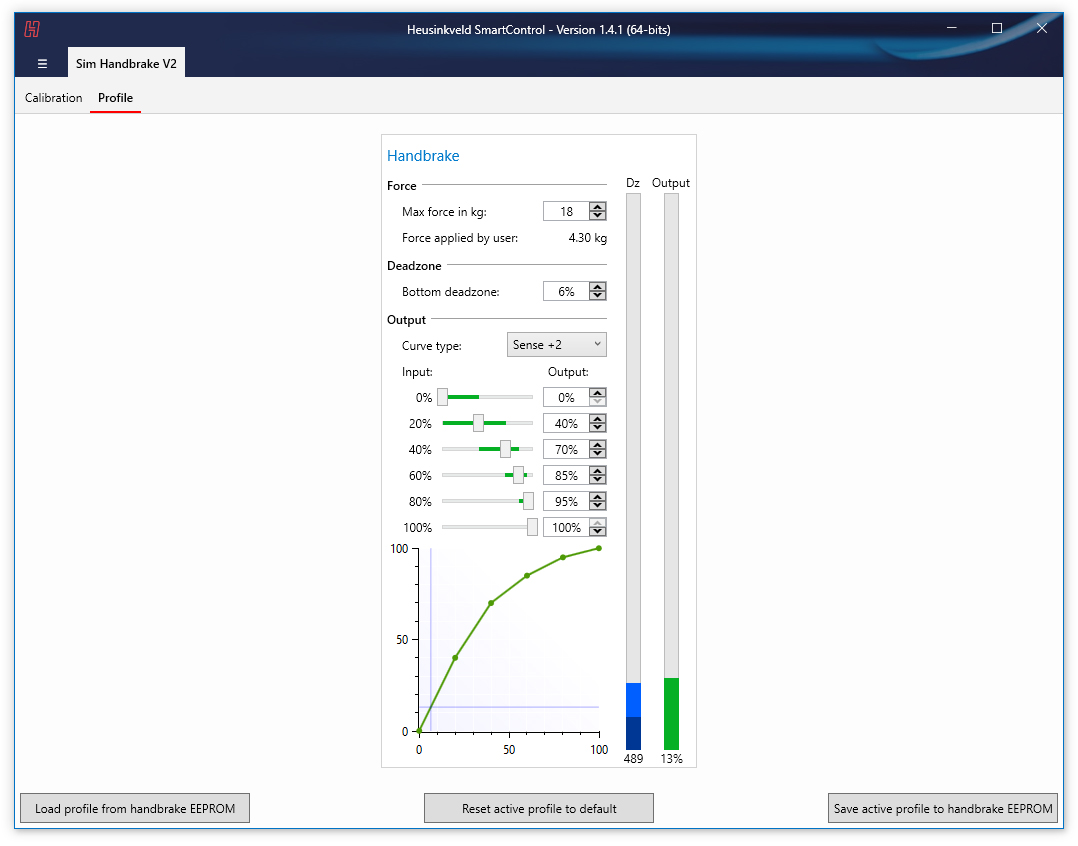1078x846 pixels.
Task: Maximize the SmartControl window
Action: click(997, 28)
